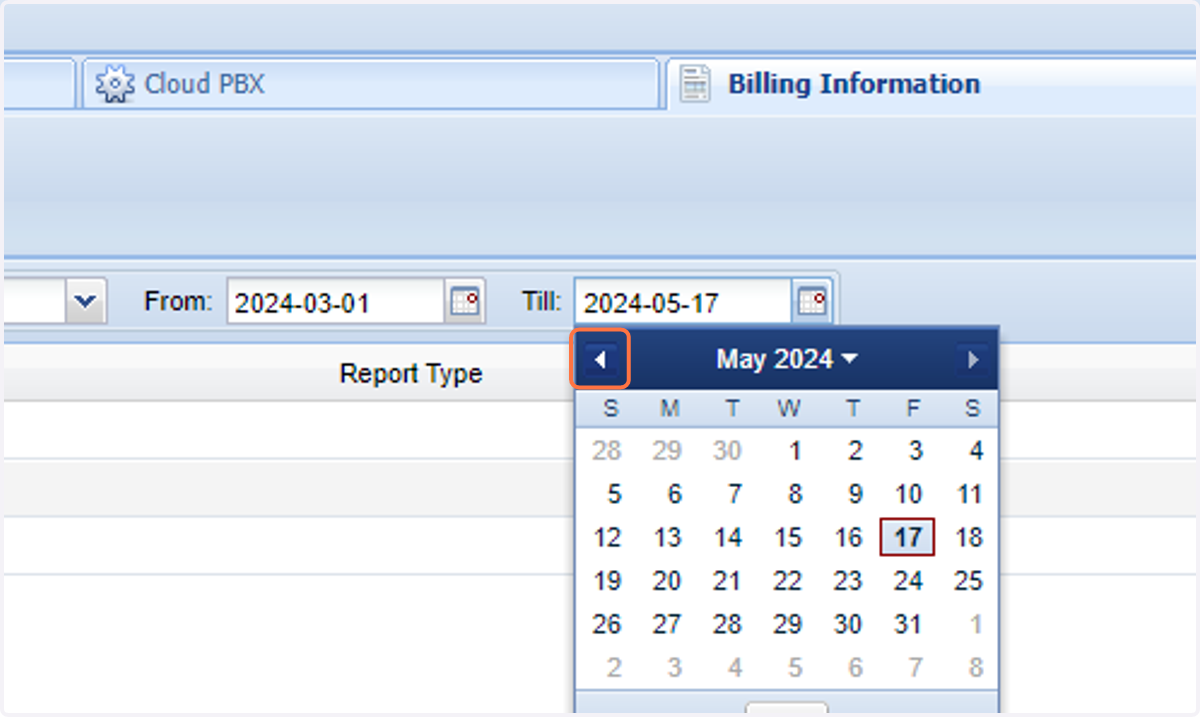Select May 19 in the calendar
Image resolution: width=1200 pixels, height=717 pixels.
(x=607, y=581)
